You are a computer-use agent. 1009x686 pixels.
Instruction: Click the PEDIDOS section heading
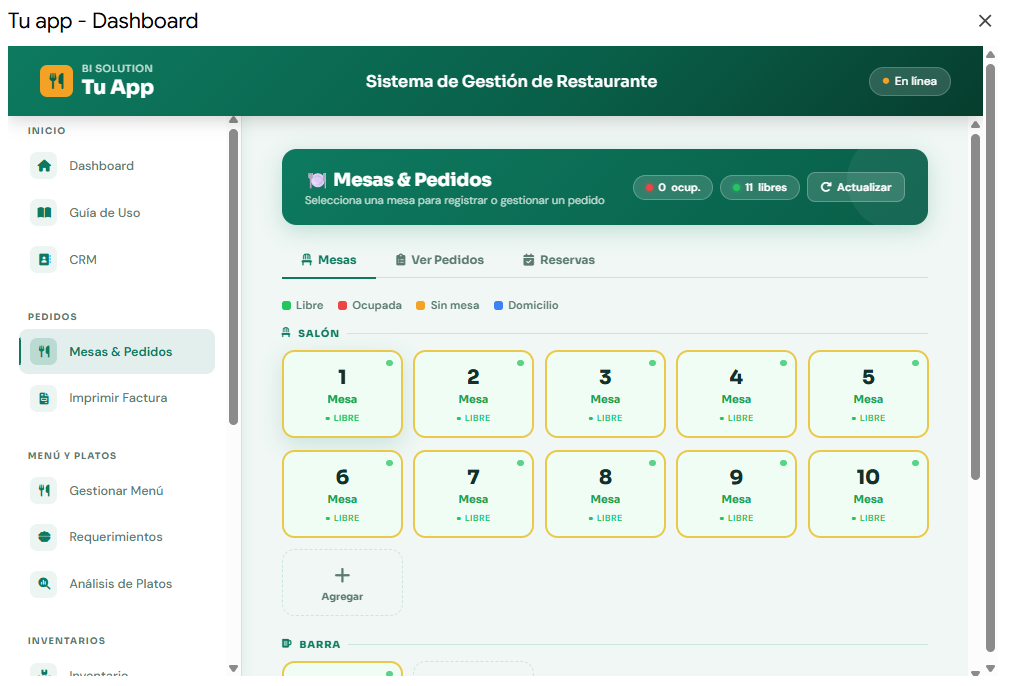pos(52,317)
